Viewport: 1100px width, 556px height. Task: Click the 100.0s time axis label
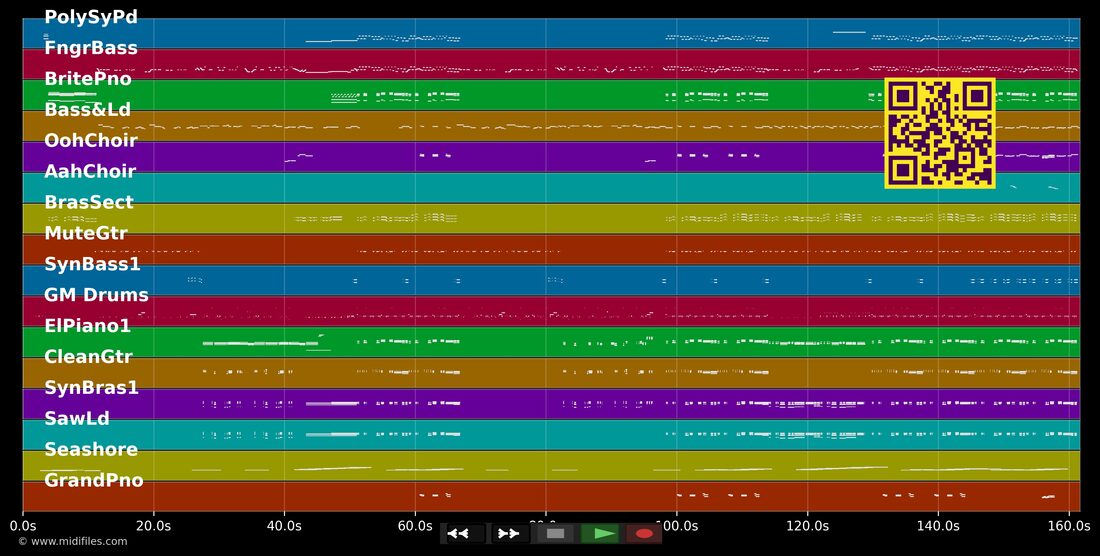[x=676, y=525]
